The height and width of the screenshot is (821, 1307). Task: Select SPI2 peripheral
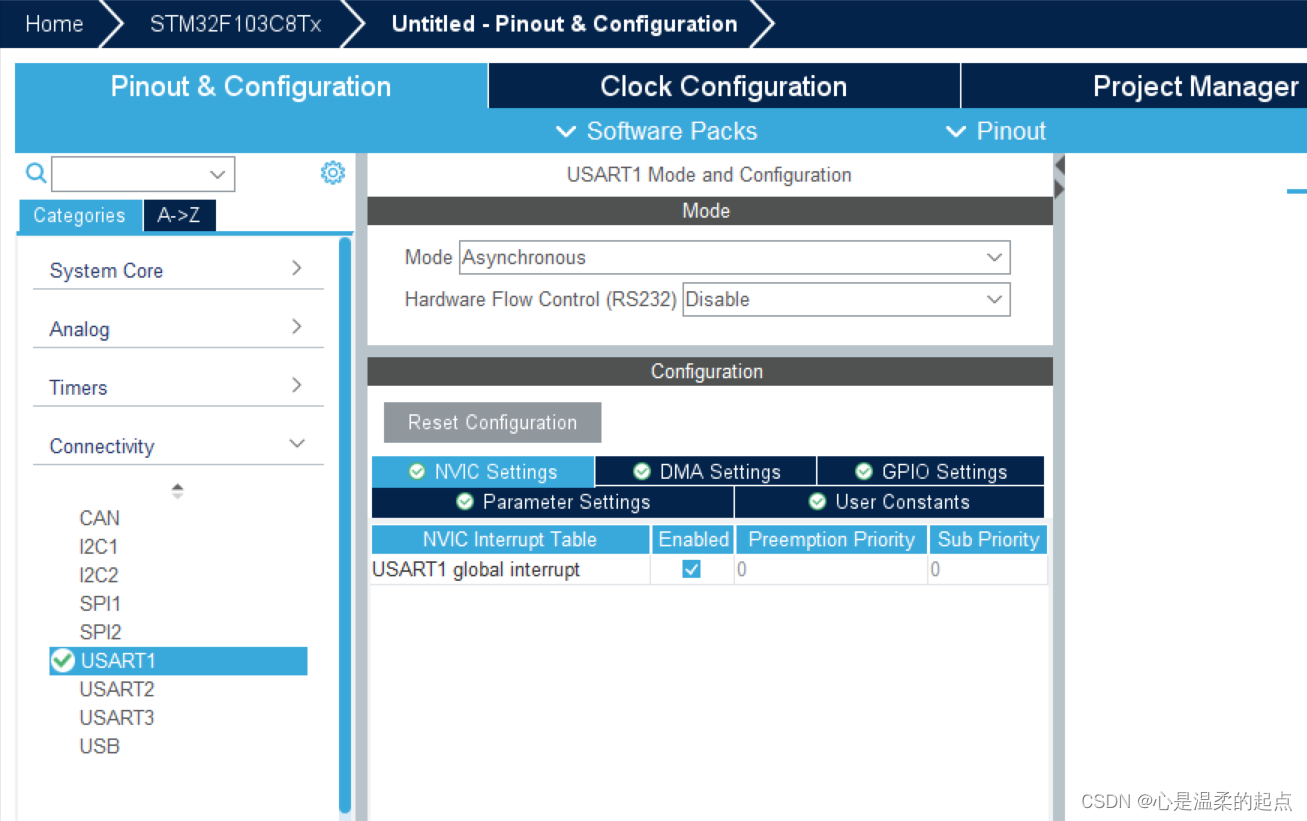click(100, 632)
